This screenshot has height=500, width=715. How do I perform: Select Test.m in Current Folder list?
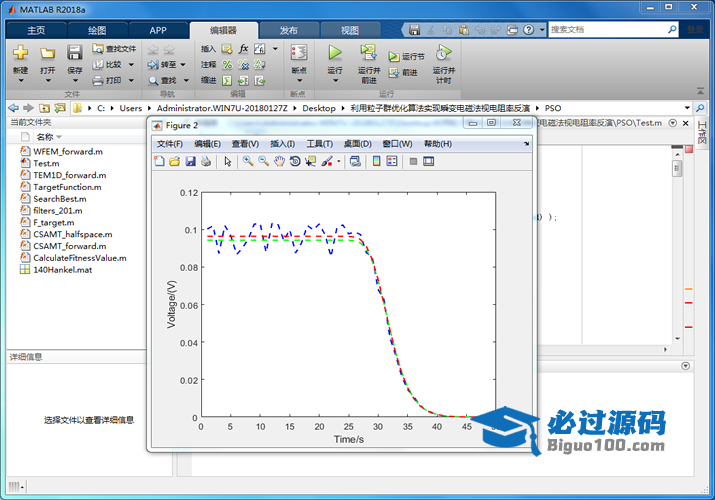click(x=46, y=163)
